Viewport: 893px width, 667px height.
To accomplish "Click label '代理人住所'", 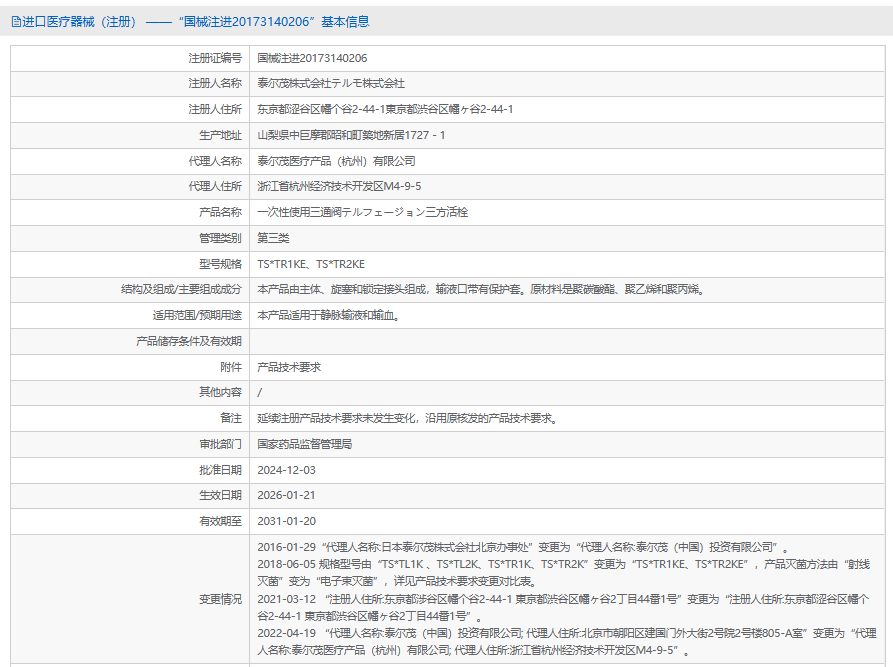I will pos(215,187).
